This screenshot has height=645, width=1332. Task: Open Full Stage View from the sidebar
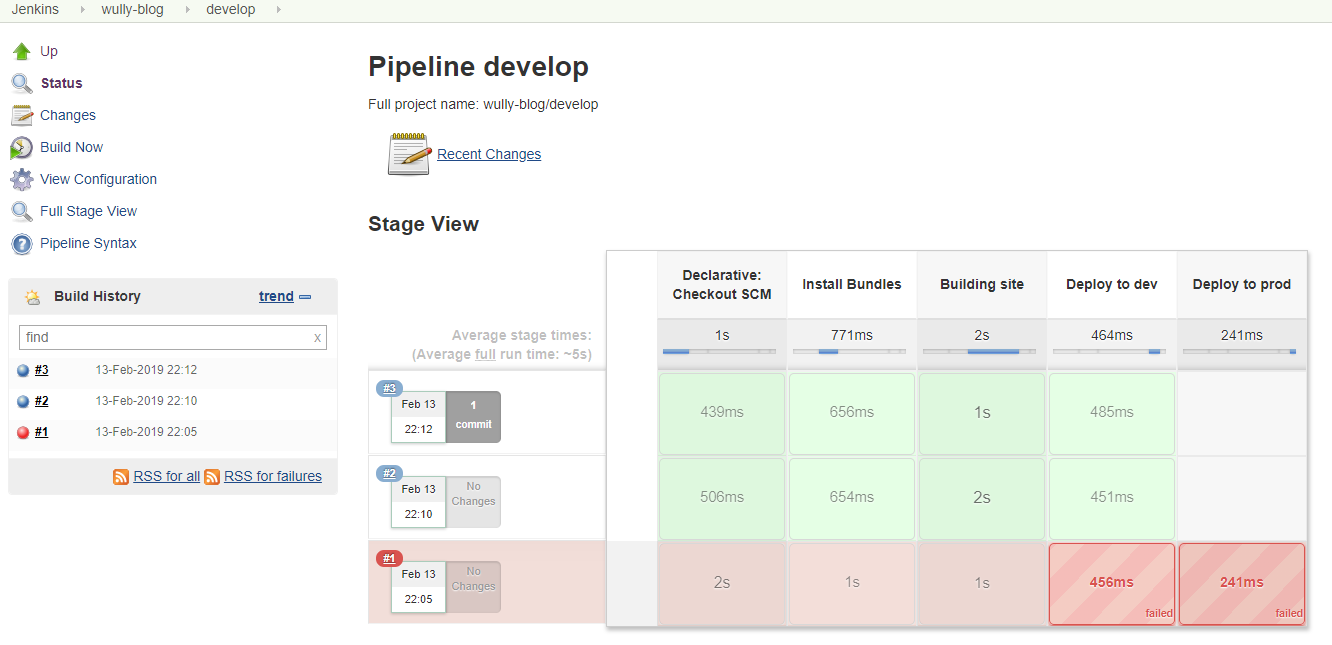(88, 211)
